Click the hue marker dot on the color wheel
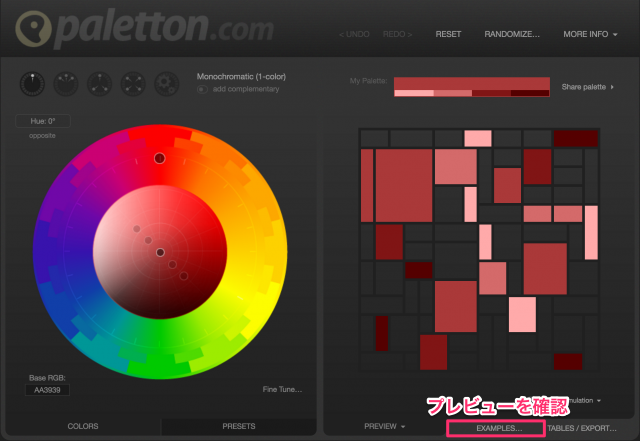The image size is (640, 441). click(160, 158)
